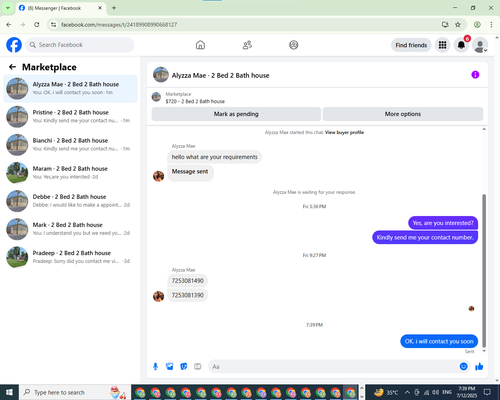The height and width of the screenshot is (400, 500).
Task: Click Alyzza Mae header avatar
Action: pos(161,75)
